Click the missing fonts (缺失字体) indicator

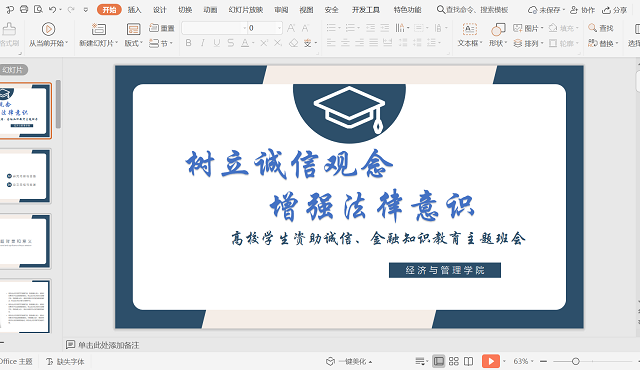tap(65, 361)
